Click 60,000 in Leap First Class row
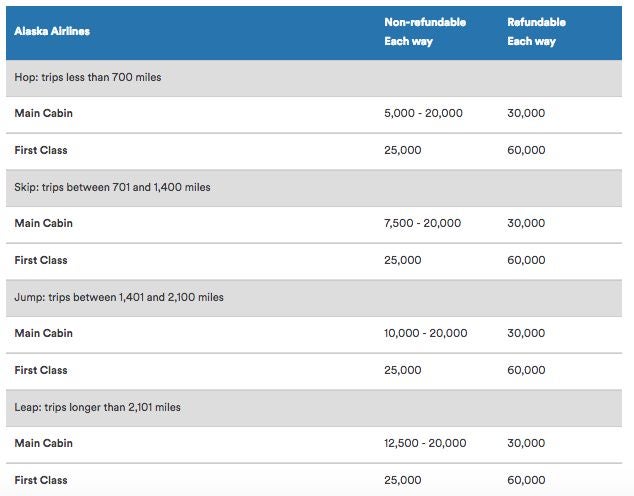This screenshot has width=634, height=496. (526, 480)
